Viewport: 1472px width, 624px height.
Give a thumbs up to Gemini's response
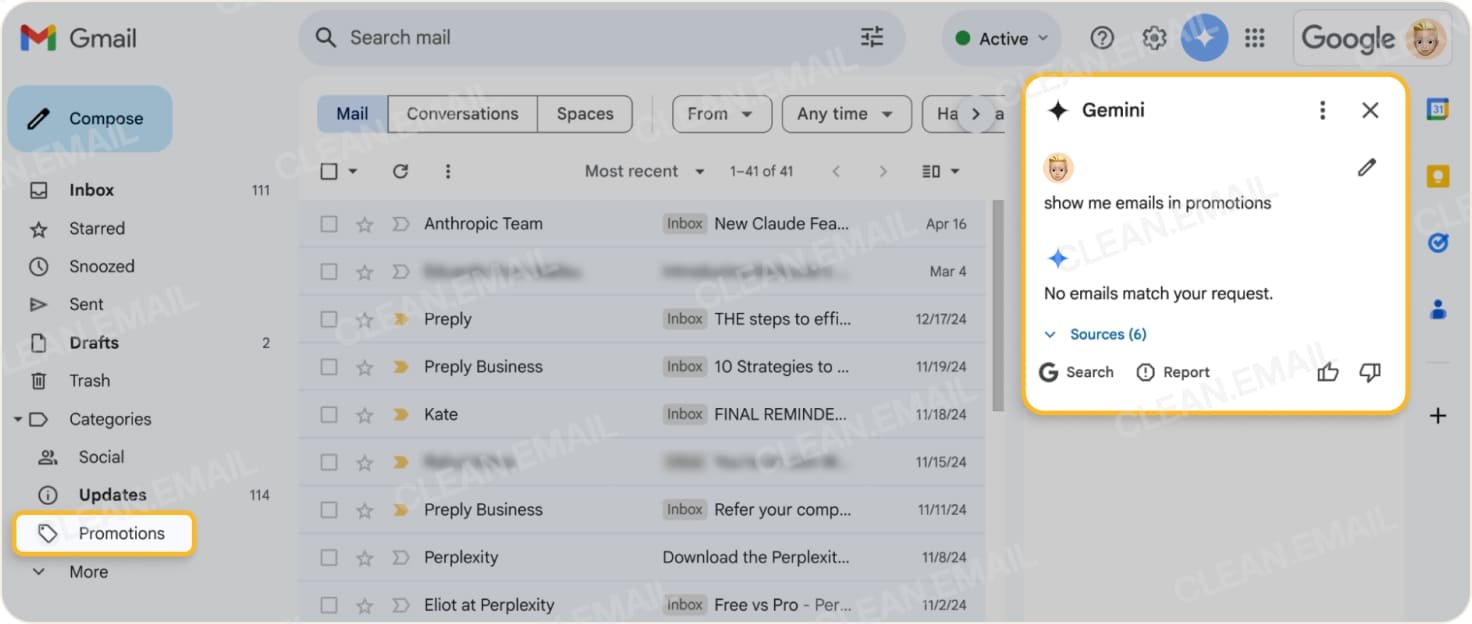click(x=1327, y=371)
